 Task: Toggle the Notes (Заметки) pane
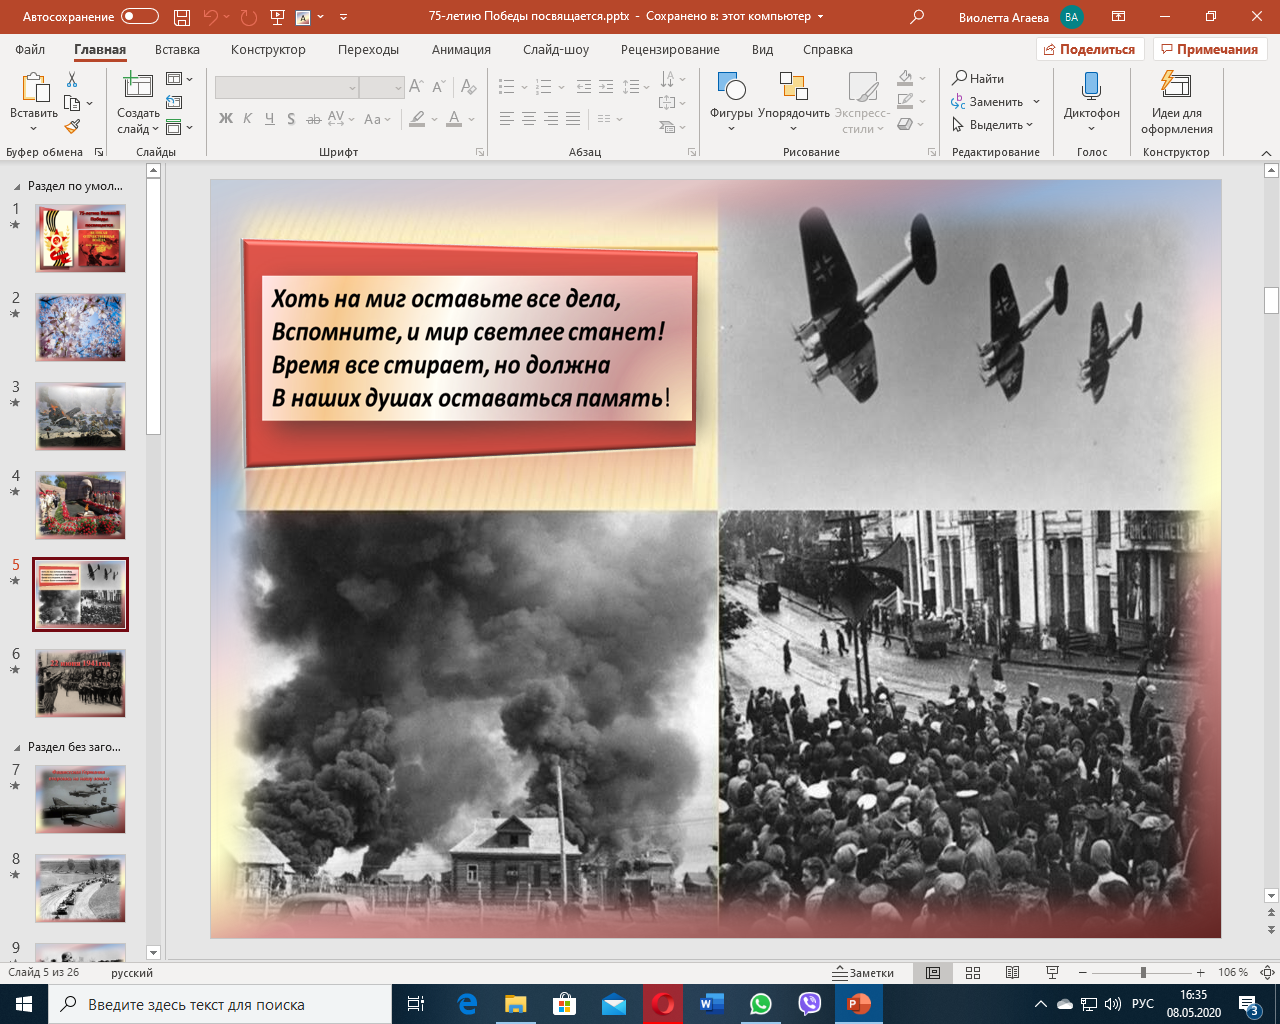click(x=864, y=973)
